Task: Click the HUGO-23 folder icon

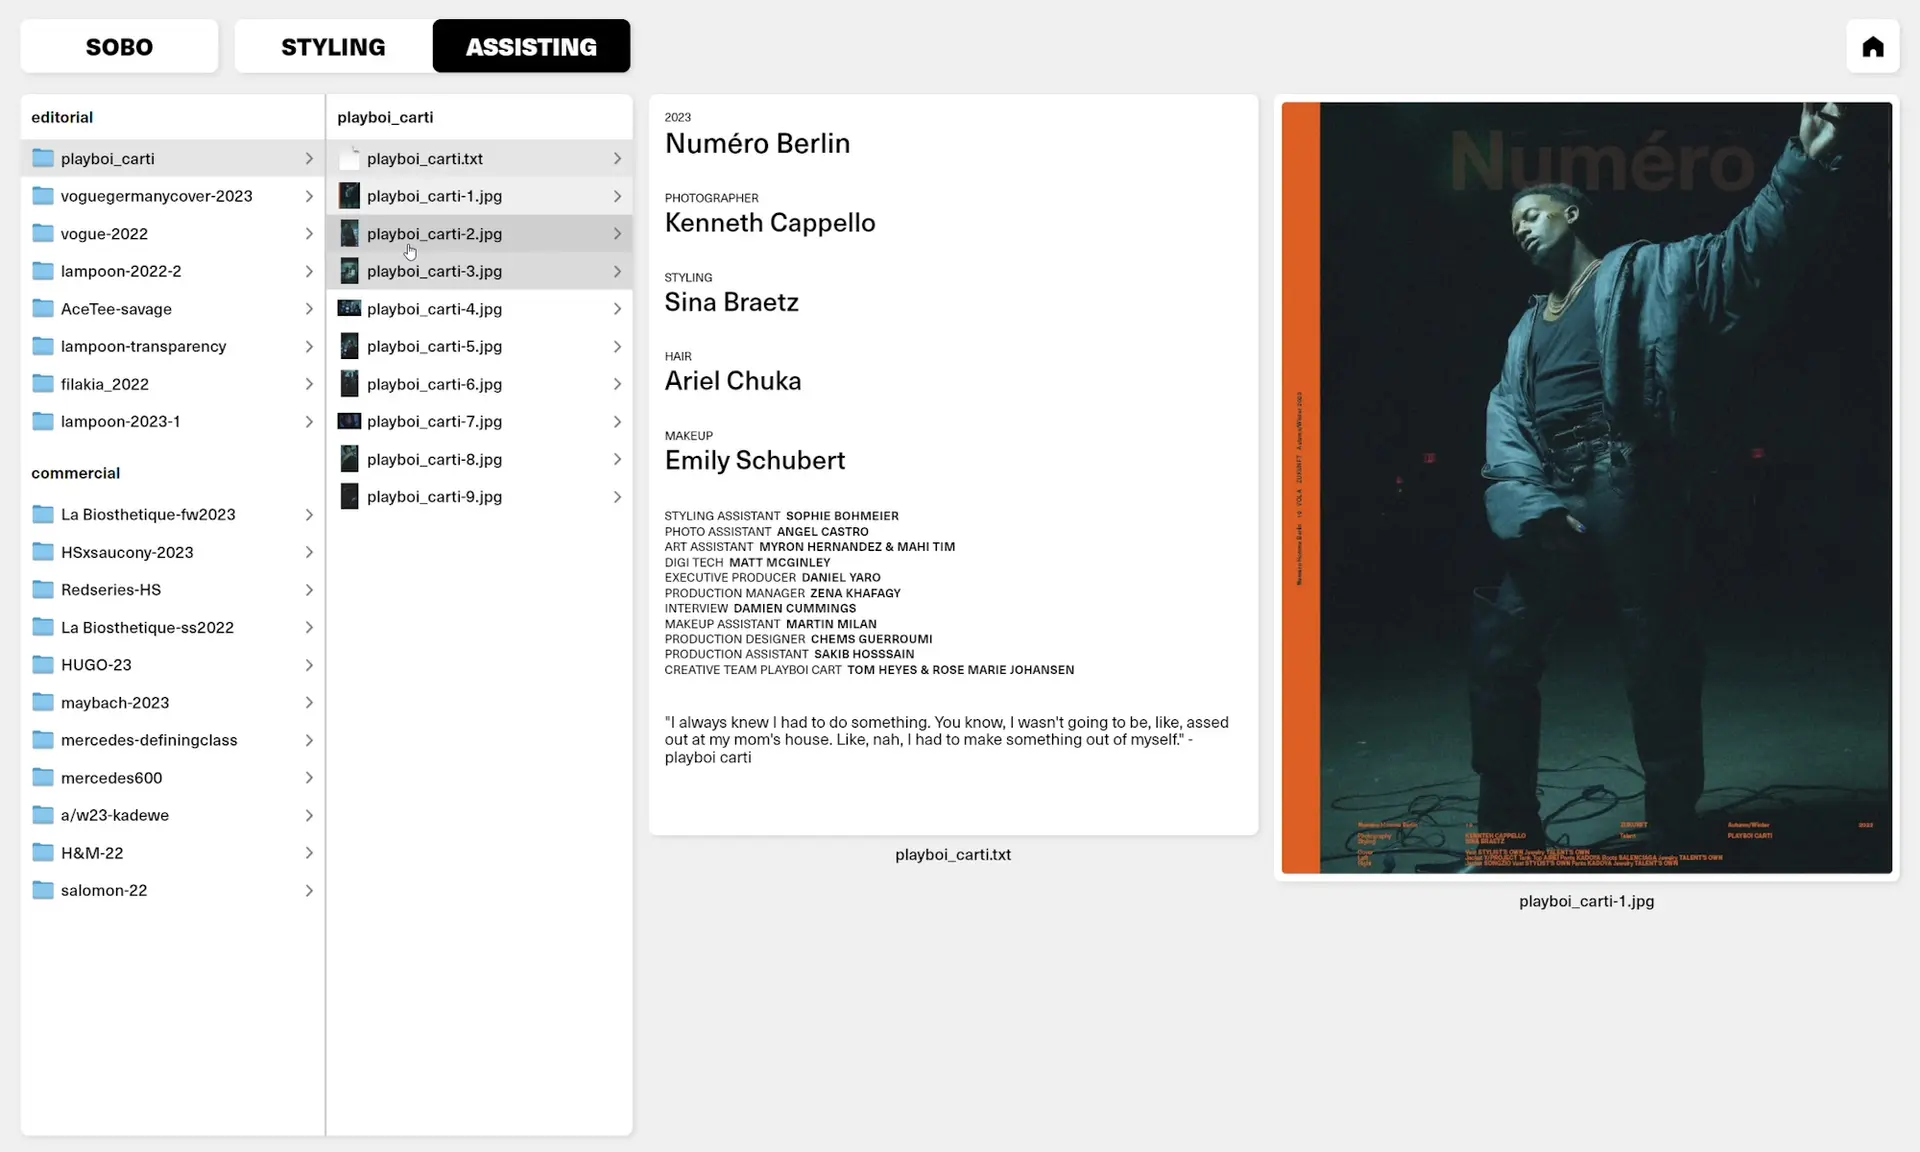Action: coord(43,665)
